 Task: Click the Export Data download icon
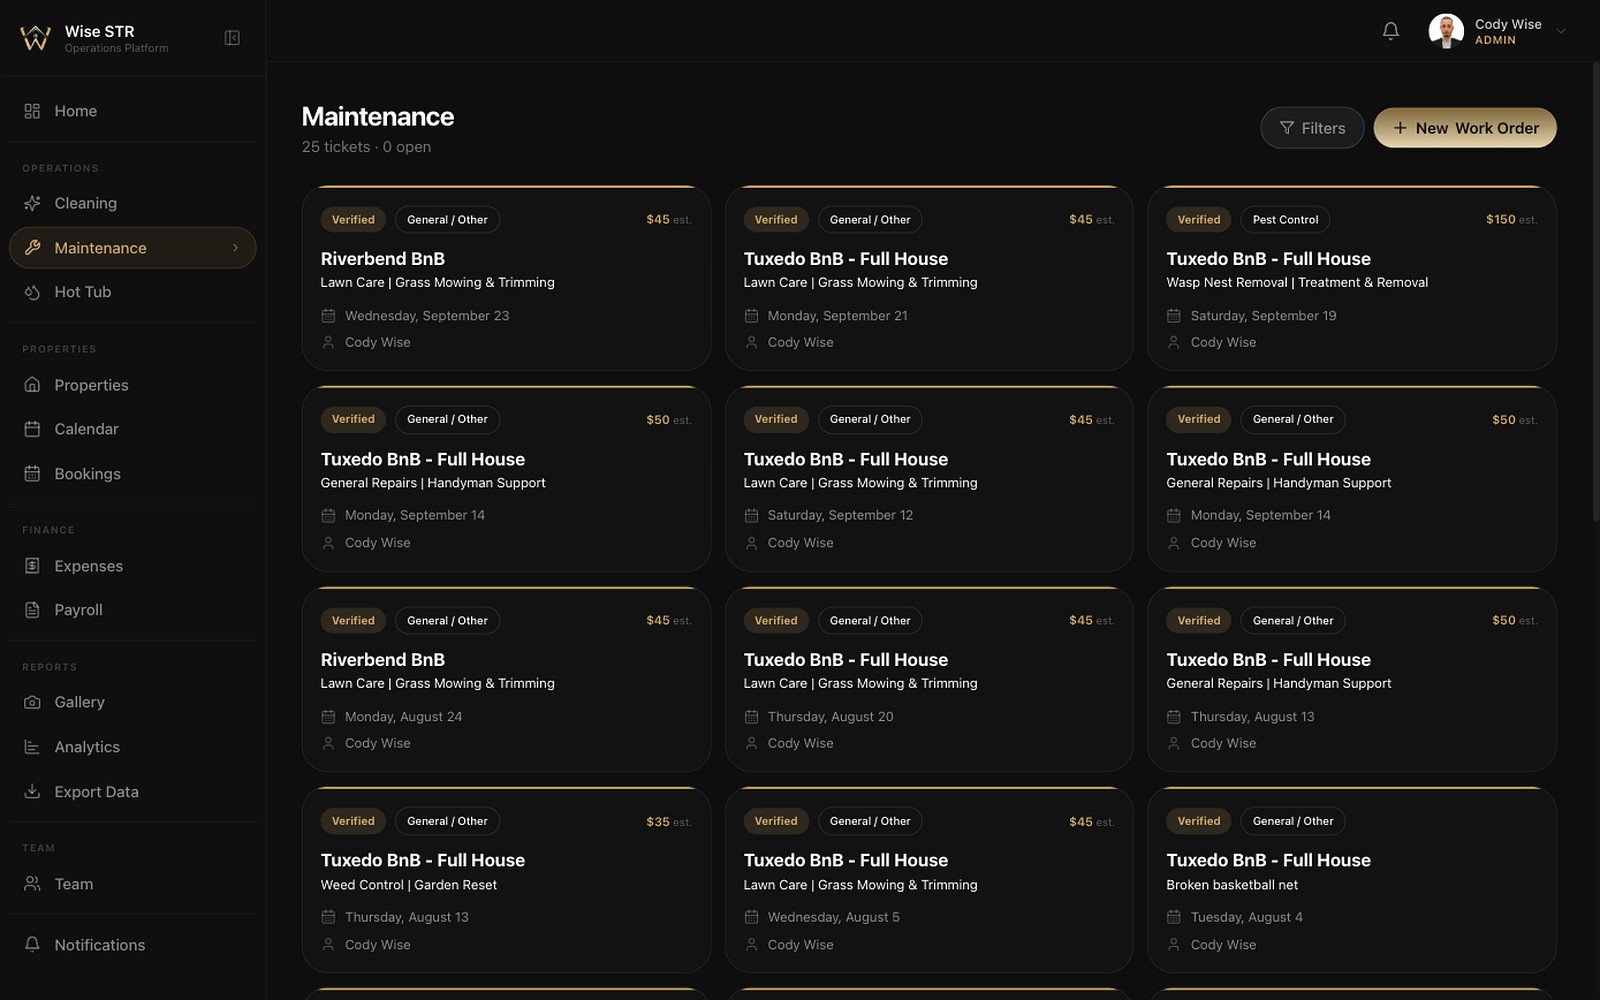tap(32, 791)
